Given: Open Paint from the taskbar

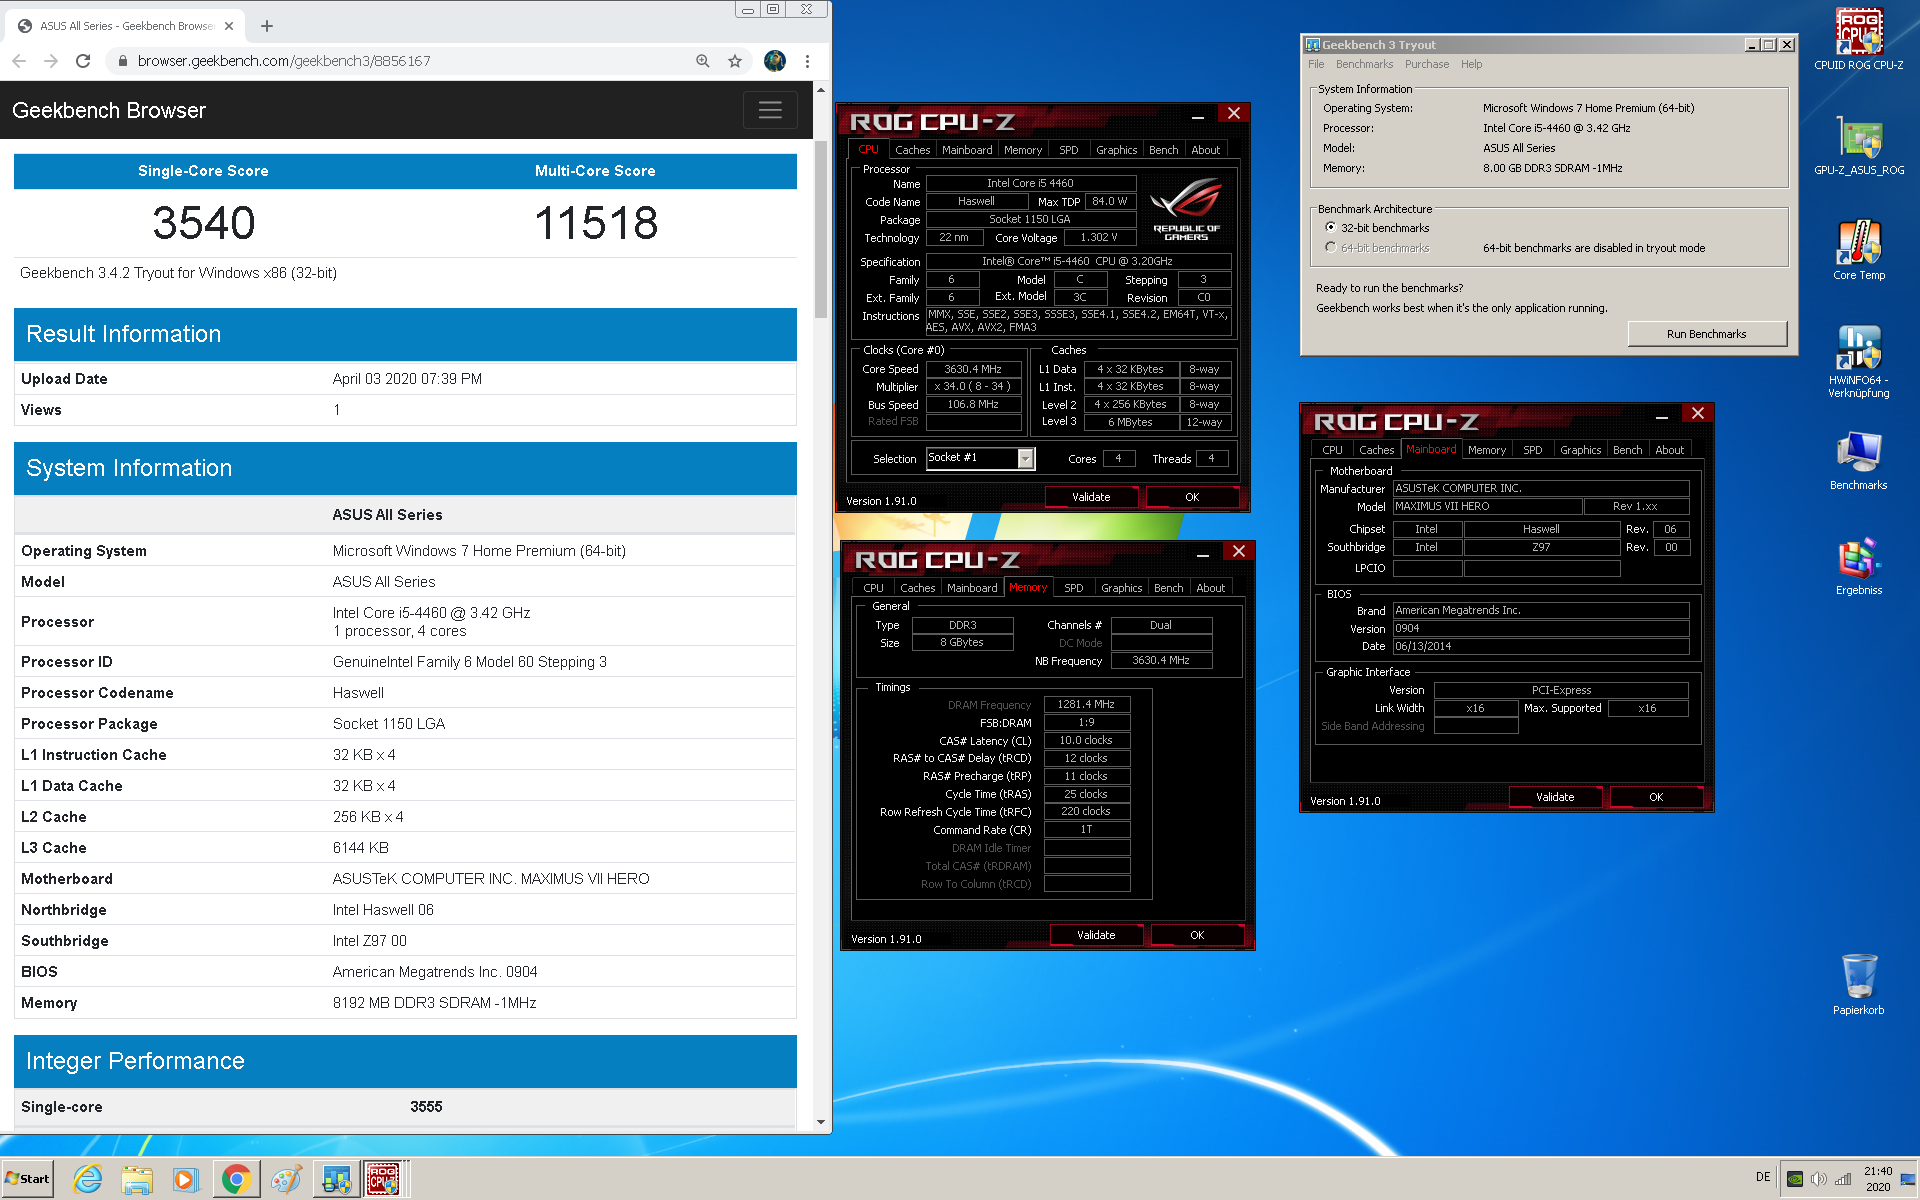Looking at the screenshot, I should (x=286, y=1179).
